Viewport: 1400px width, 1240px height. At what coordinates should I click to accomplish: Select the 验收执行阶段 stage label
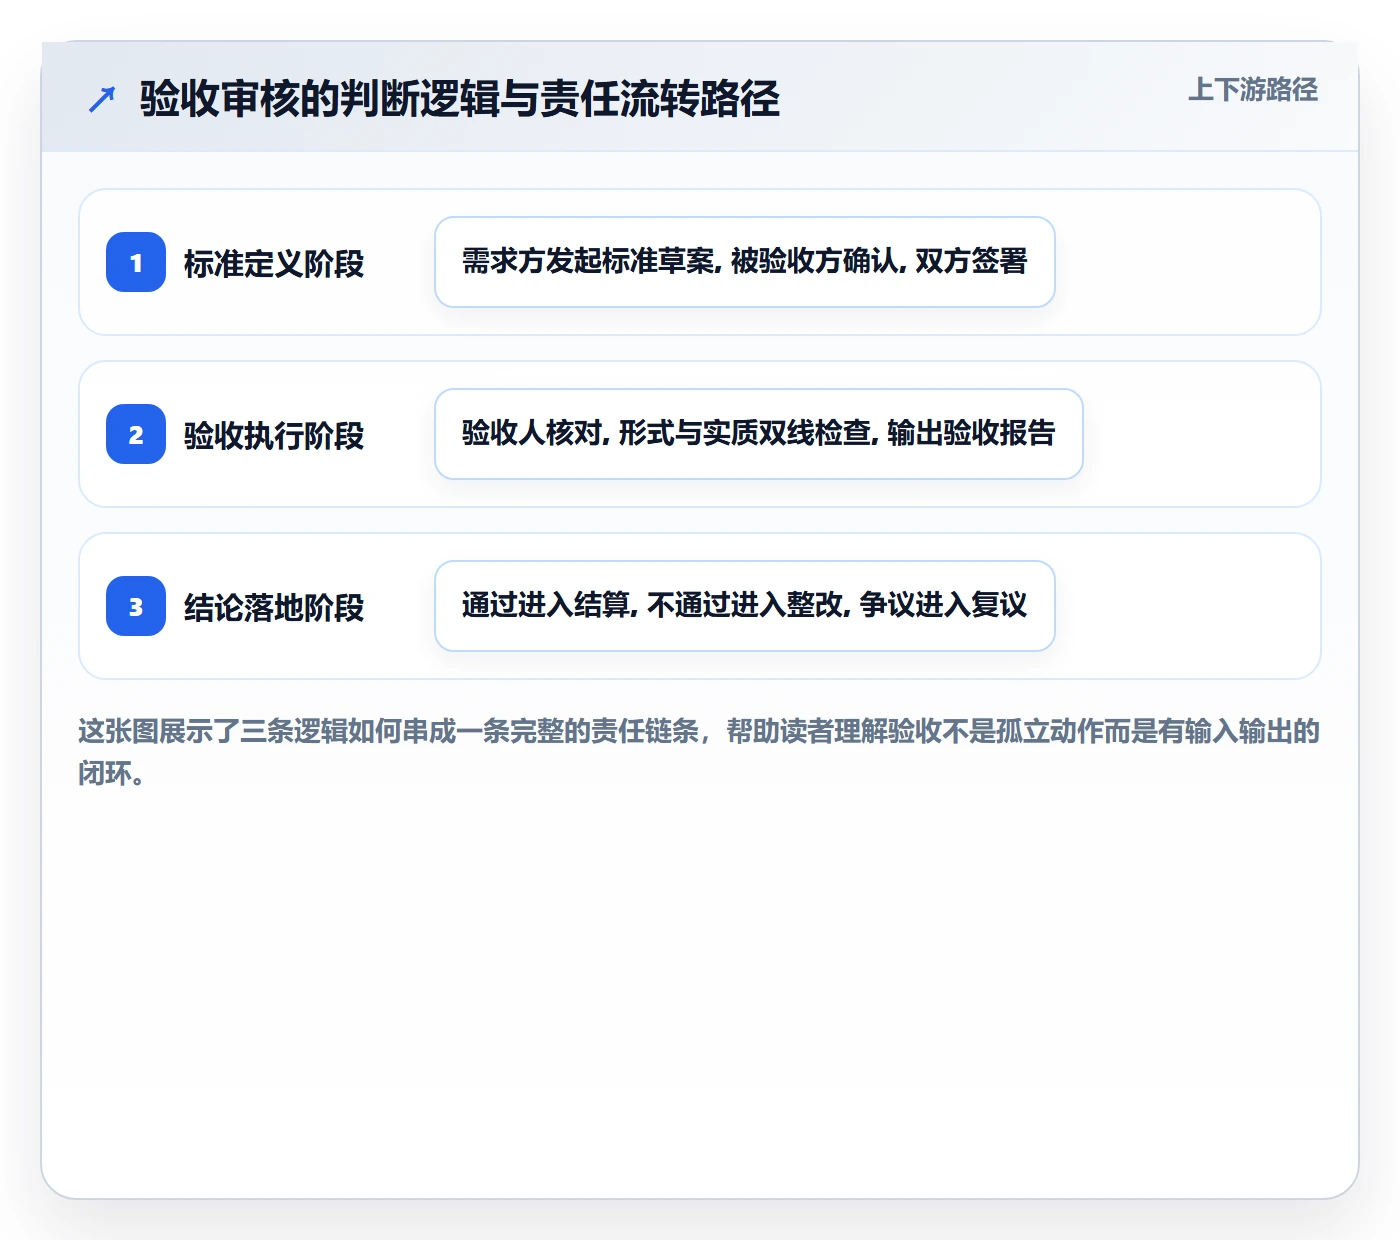[274, 436]
